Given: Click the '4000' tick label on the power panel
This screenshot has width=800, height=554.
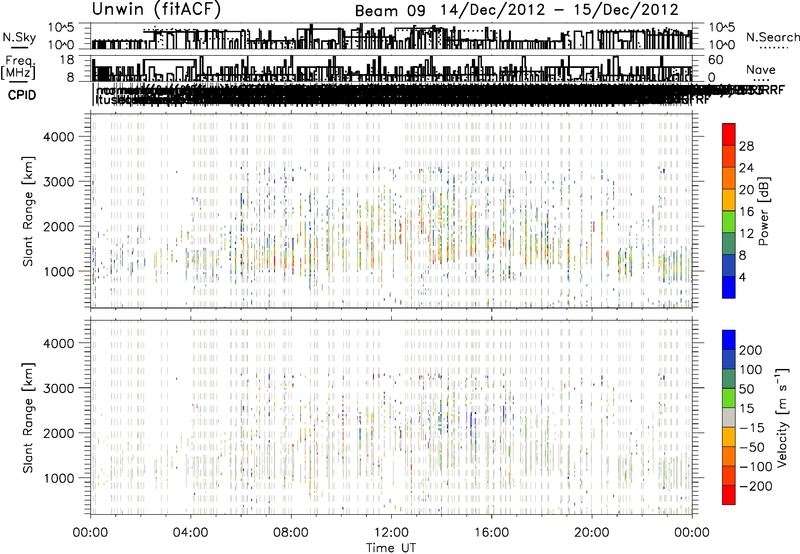Looking at the screenshot, I should [58, 136].
